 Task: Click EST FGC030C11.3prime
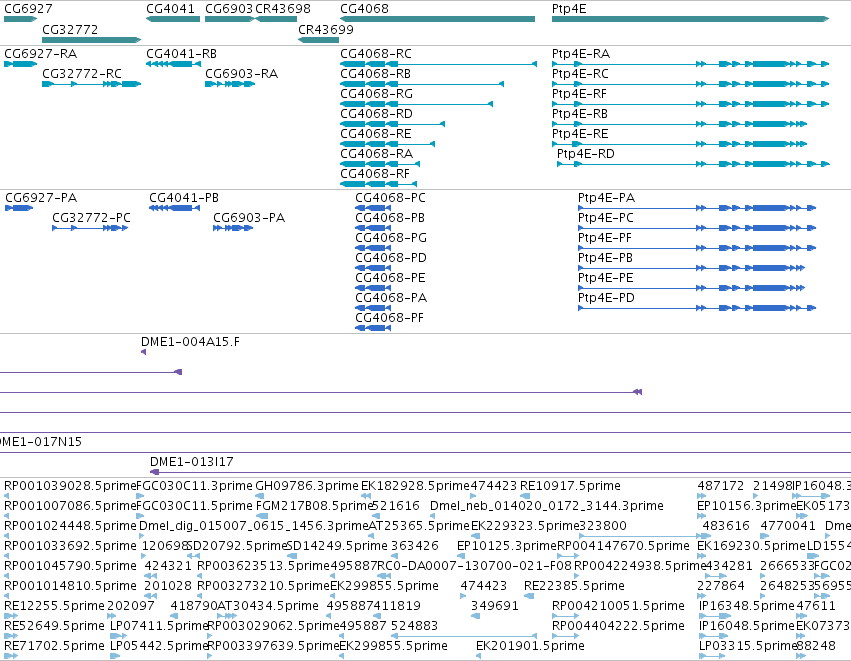[x=195, y=486]
